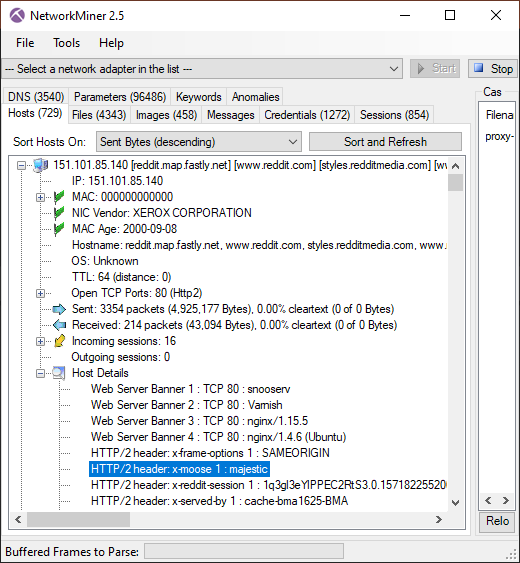Click the green icon beside NIC Vendor
The image size is (520, 563).
coord(59,213)
